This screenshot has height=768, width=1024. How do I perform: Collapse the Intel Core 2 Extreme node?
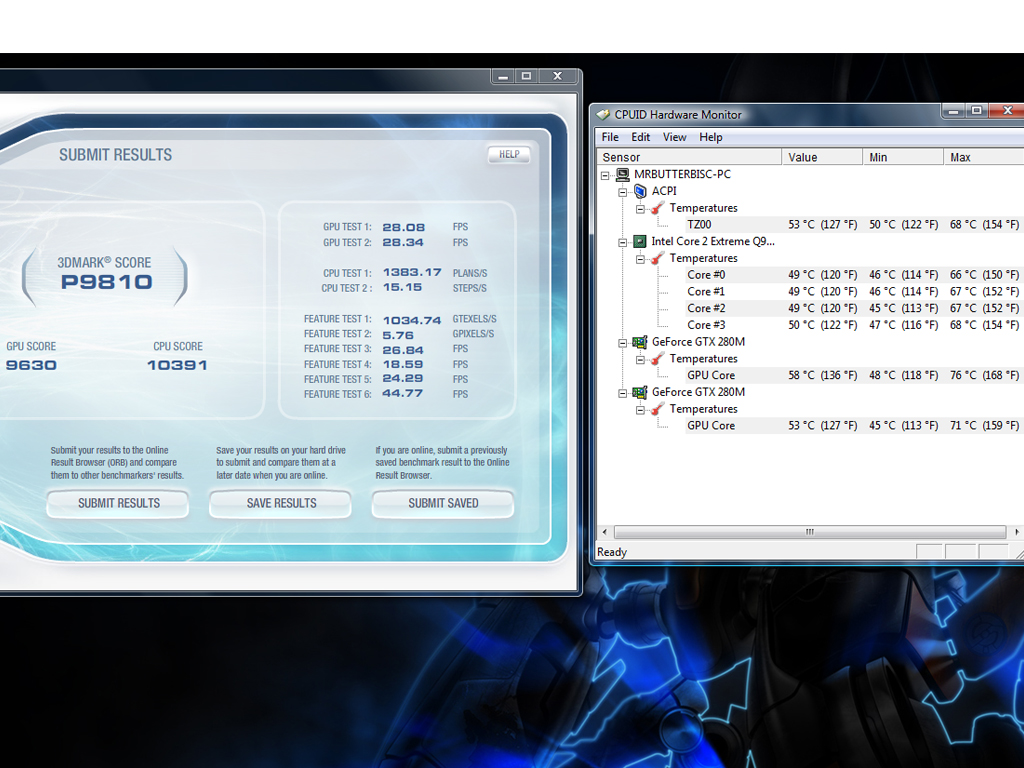coord(623,242)
